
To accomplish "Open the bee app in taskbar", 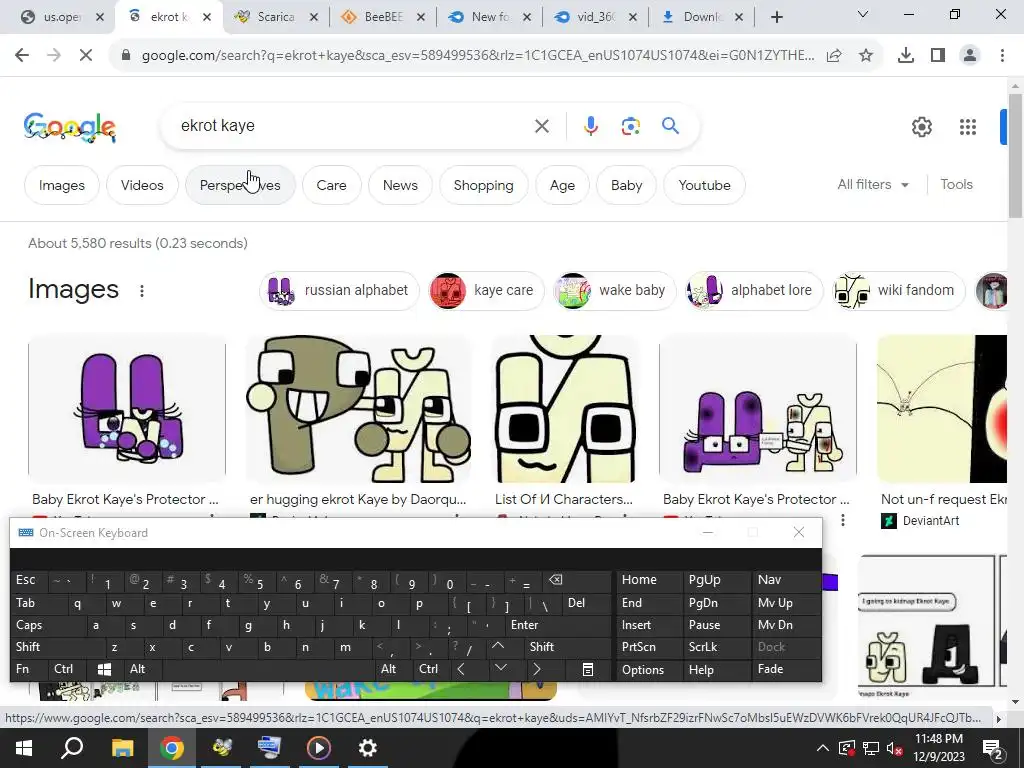I will [221, 748].
